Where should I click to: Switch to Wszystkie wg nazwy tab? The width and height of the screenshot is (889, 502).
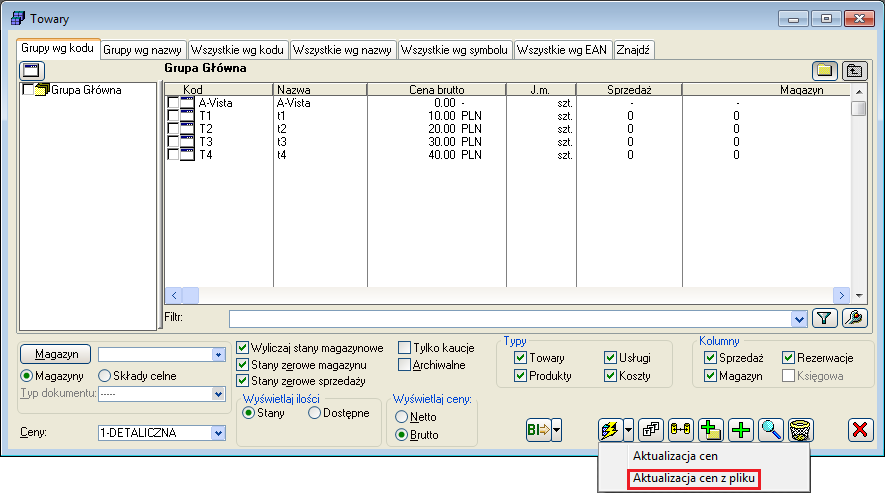click(x=342, y=50)
